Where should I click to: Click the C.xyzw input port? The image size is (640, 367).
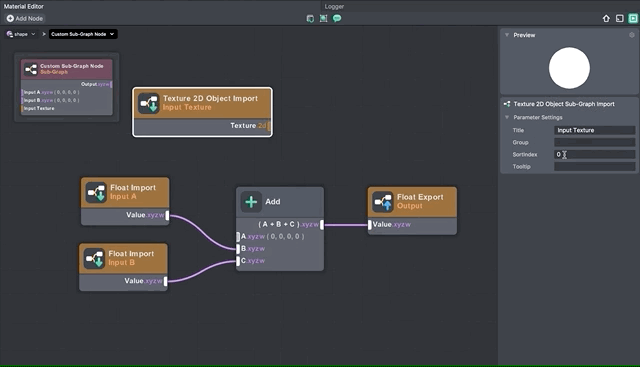tap(238, 261)
